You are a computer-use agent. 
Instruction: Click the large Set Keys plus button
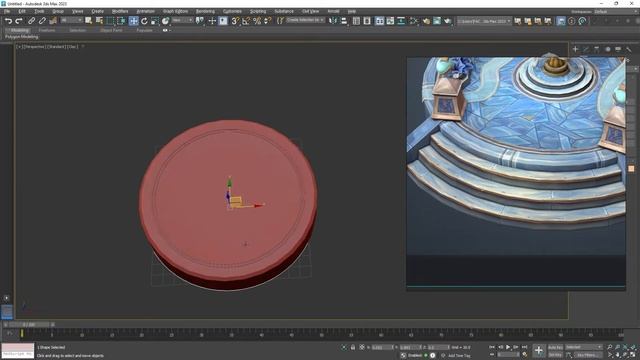(x=539, y=350)
